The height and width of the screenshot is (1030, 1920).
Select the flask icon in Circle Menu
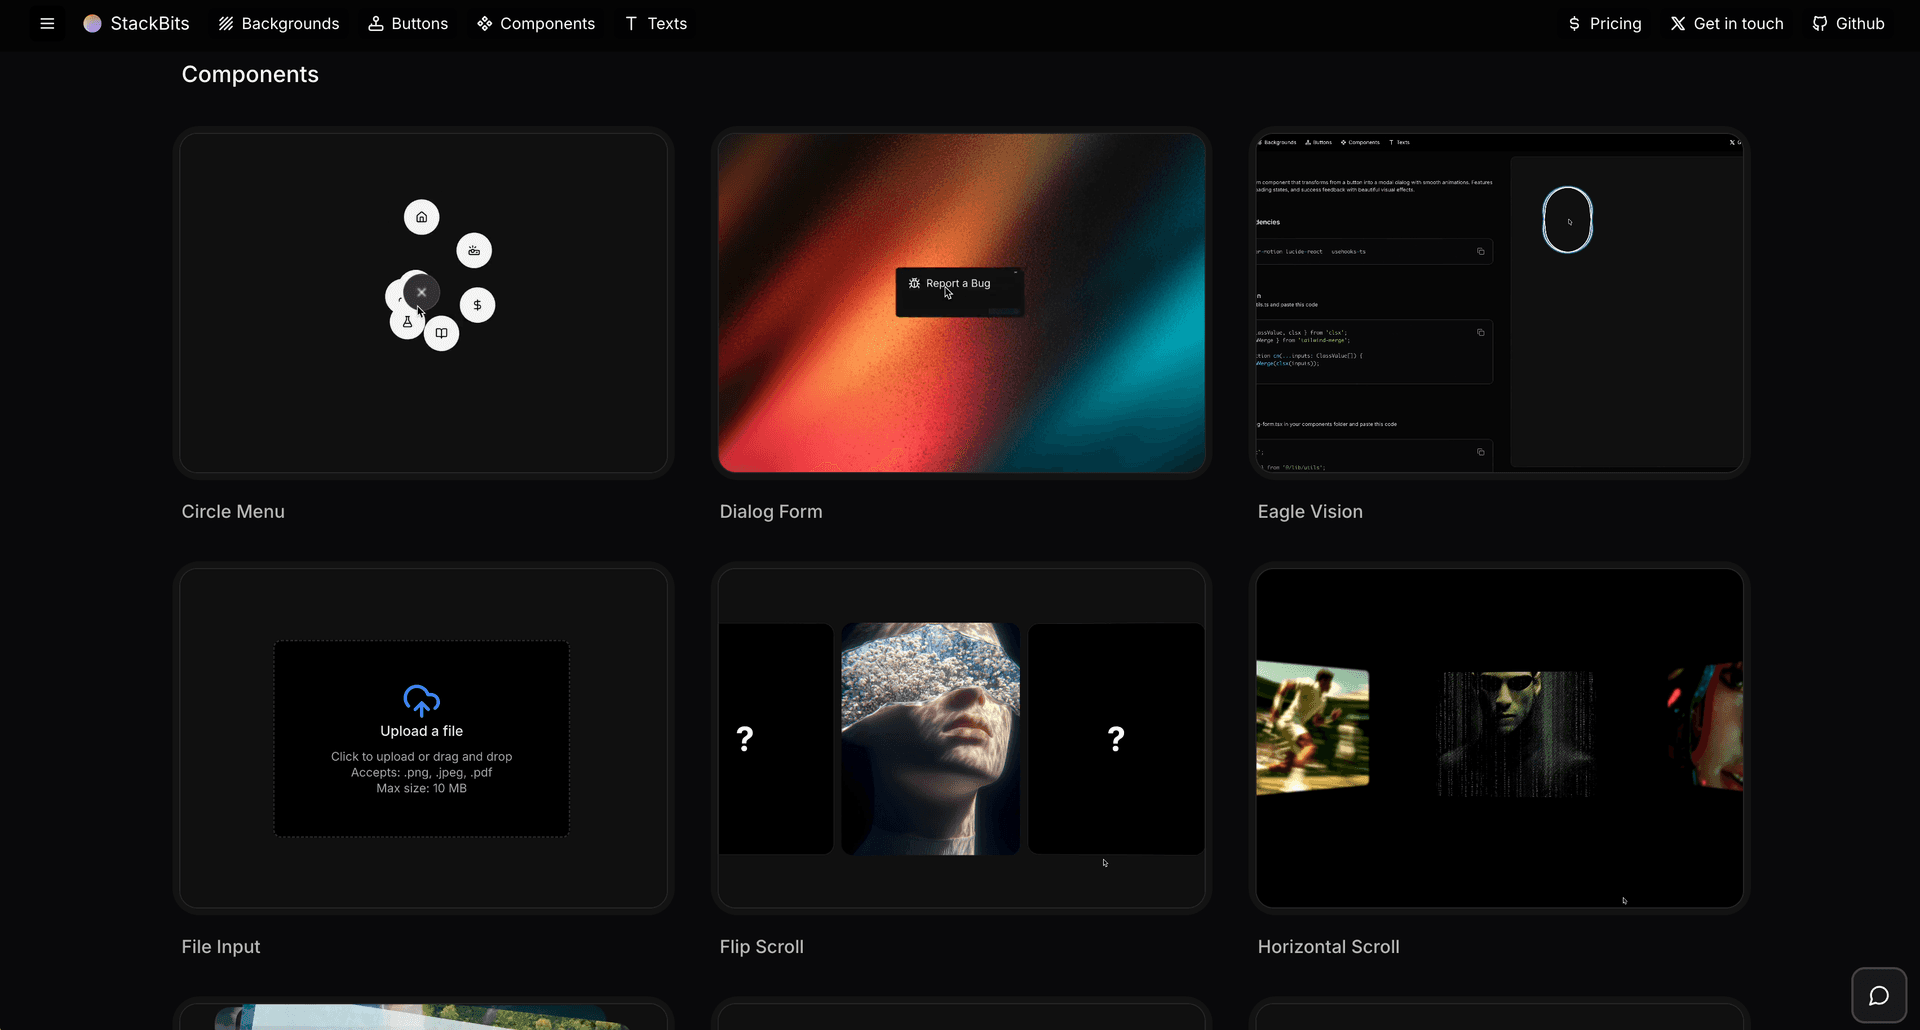click(x=406, y=322)
